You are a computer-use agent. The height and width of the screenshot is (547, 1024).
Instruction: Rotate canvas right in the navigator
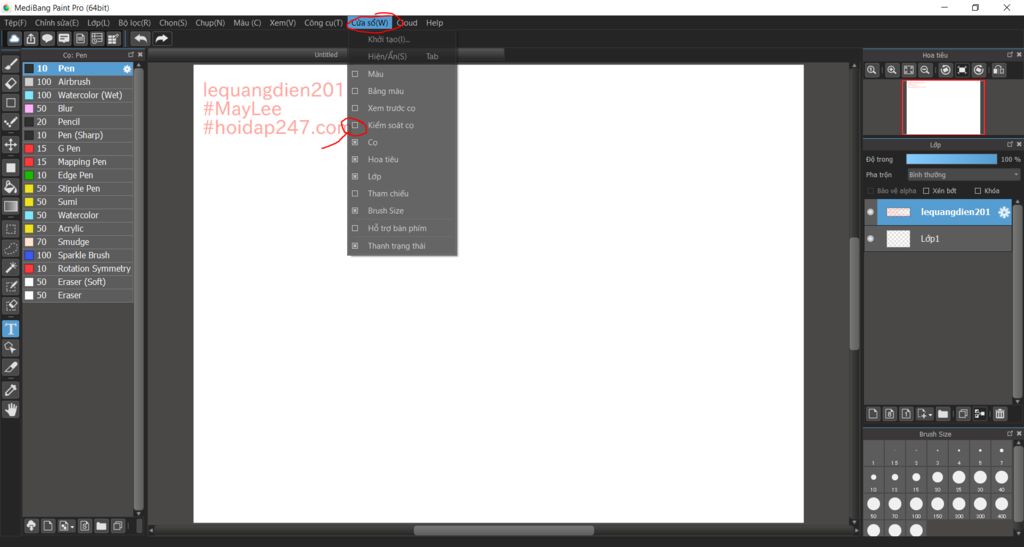pyautogui.click(x=978, y=70)
